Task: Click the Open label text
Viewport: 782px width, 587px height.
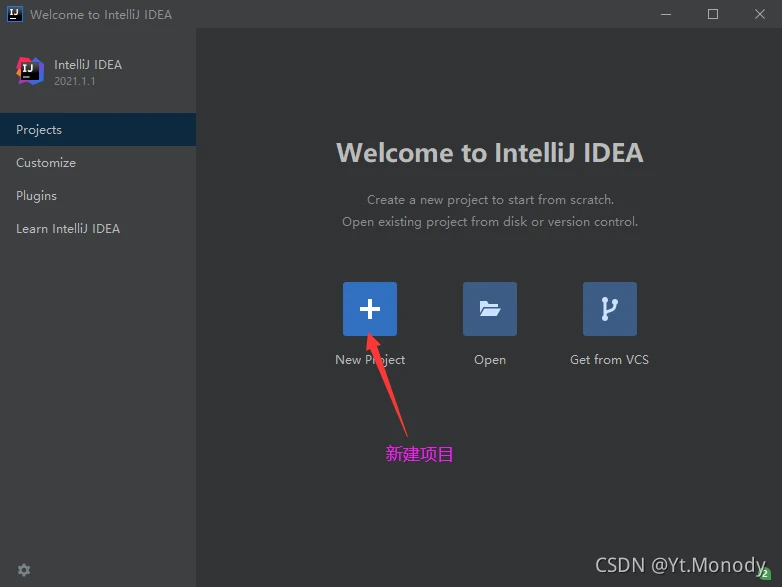Action: coord(490,360)
